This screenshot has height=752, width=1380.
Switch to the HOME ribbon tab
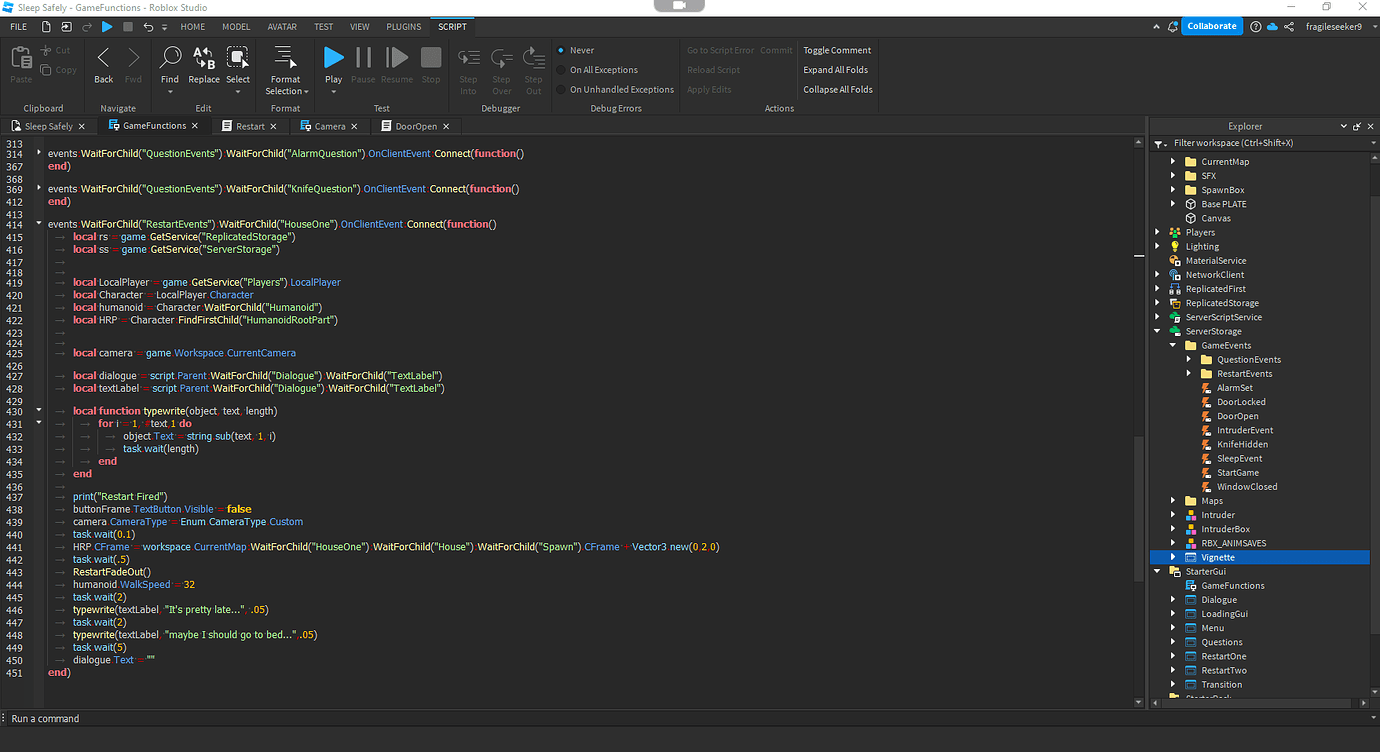(192, 26)
